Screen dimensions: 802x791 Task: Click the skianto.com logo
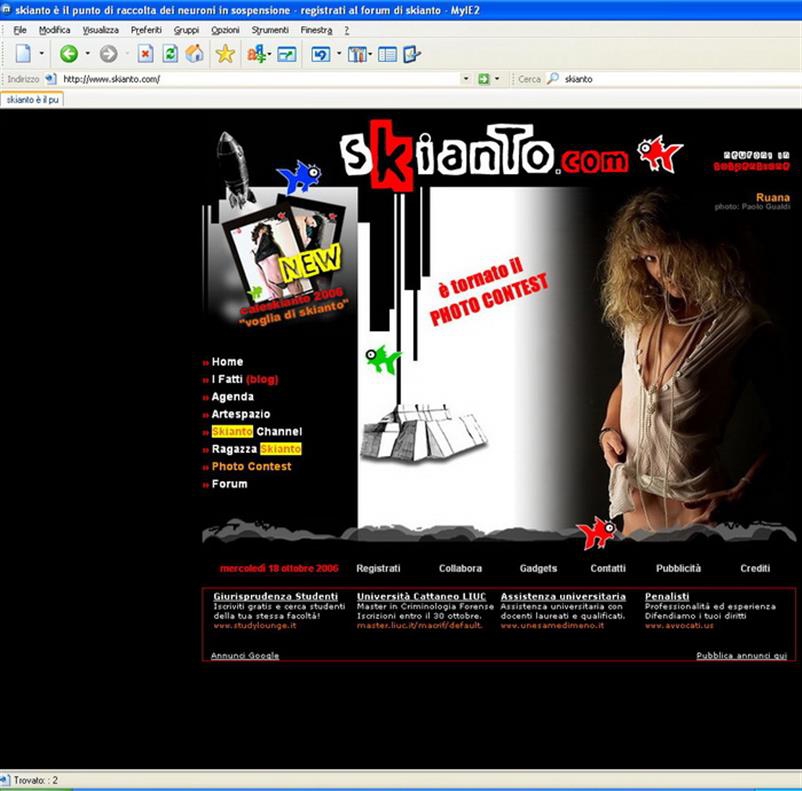pos(483,155)
